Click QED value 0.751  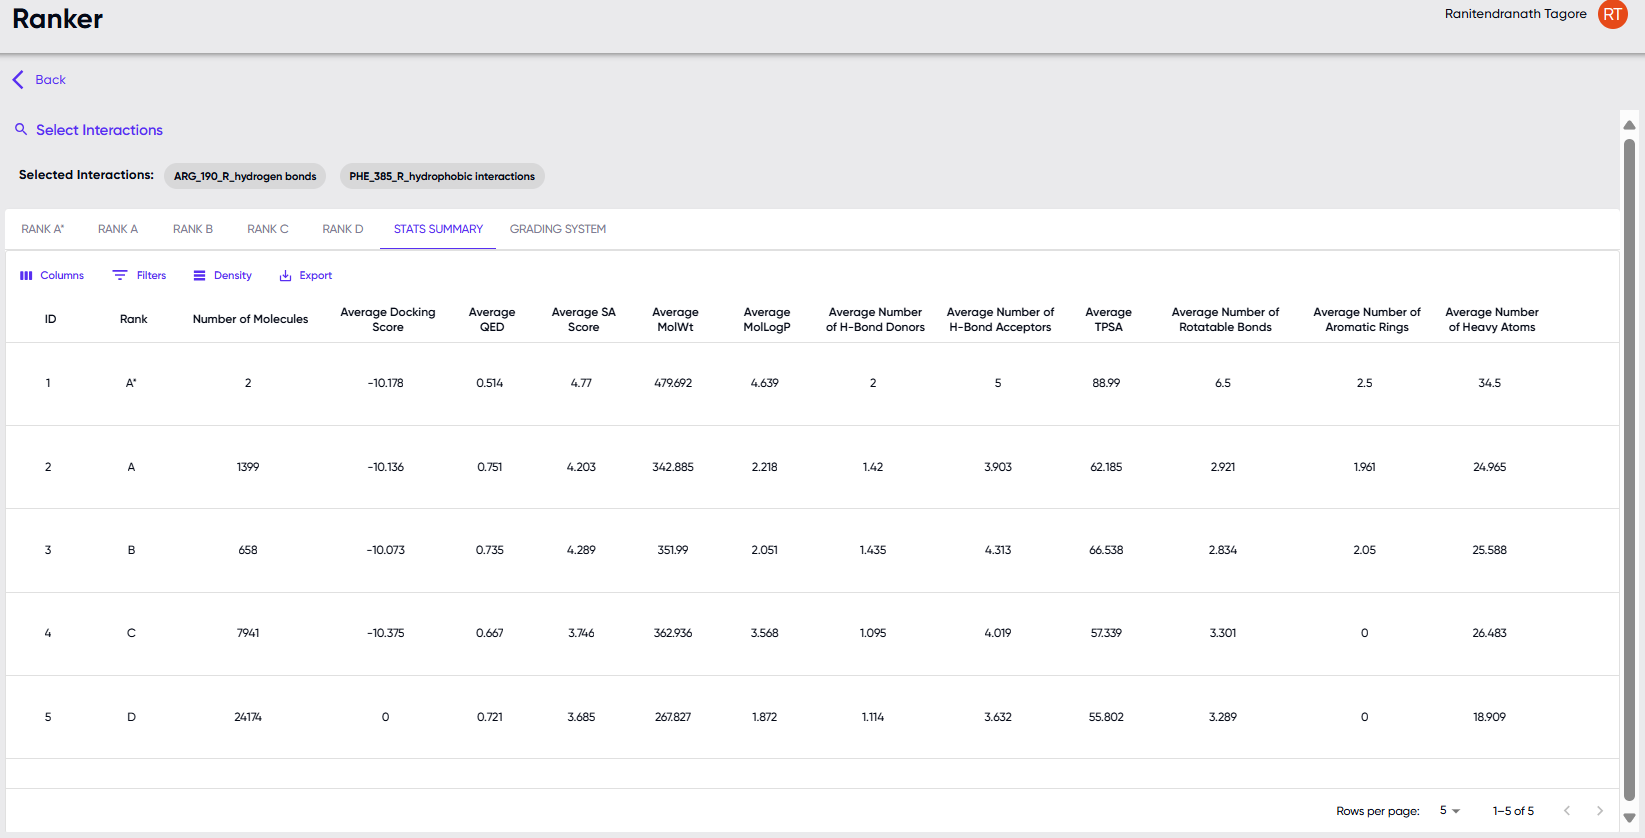pos(490,467)
